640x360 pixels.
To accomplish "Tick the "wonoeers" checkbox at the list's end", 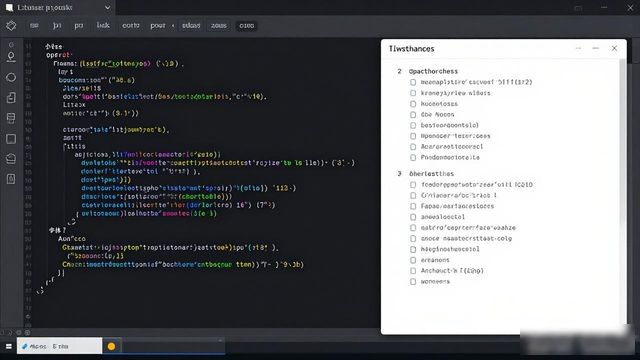I will pyautogui.click(x=413, y=282).
